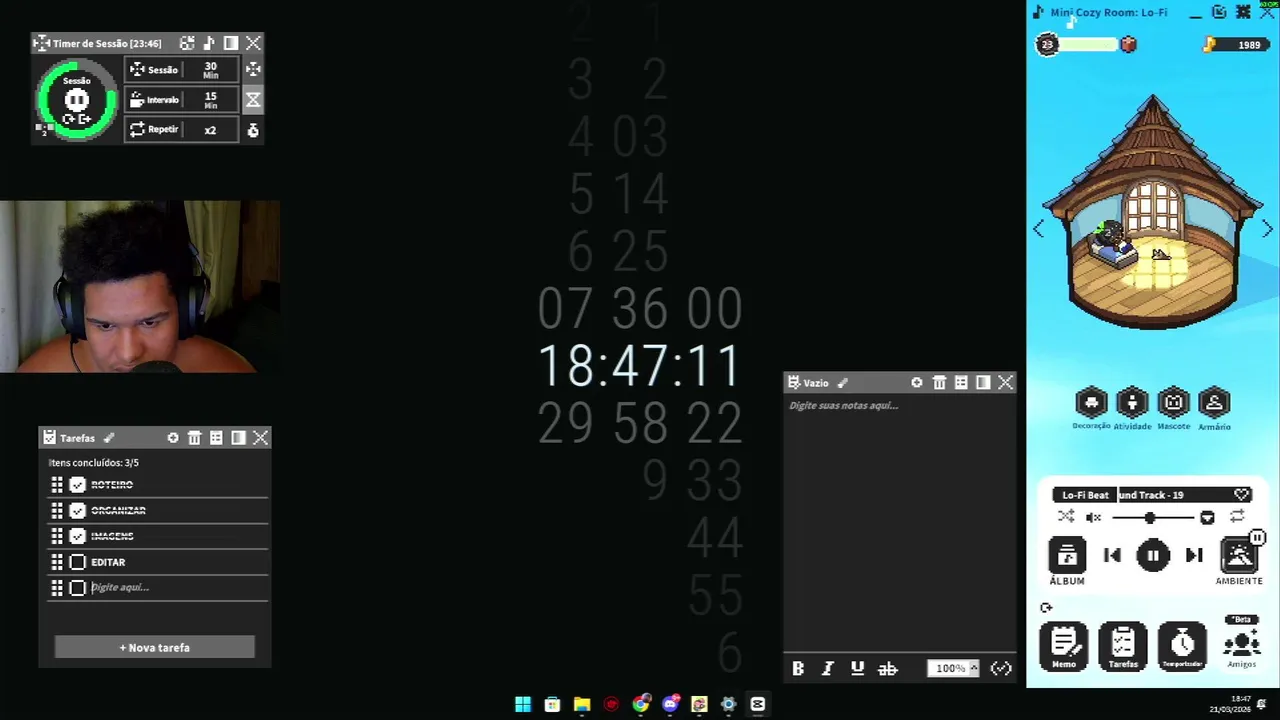Favorite the current Lo-Fi track
Image resolution: width=1280 pixels, height=720 pixels.
tap(1242, 495)
